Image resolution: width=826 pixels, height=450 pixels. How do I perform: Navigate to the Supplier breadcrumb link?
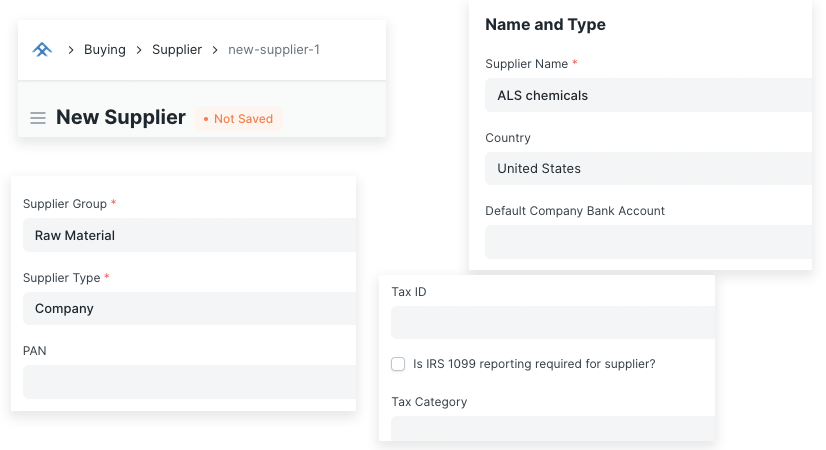coord(177,50)
